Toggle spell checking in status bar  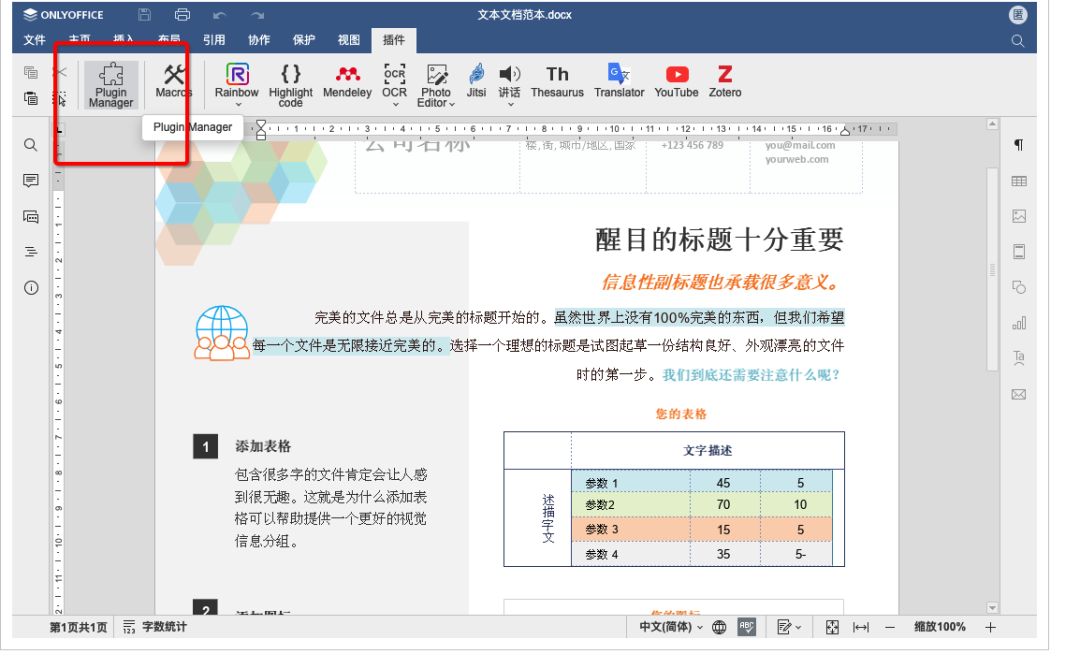(x=747, y=627)
